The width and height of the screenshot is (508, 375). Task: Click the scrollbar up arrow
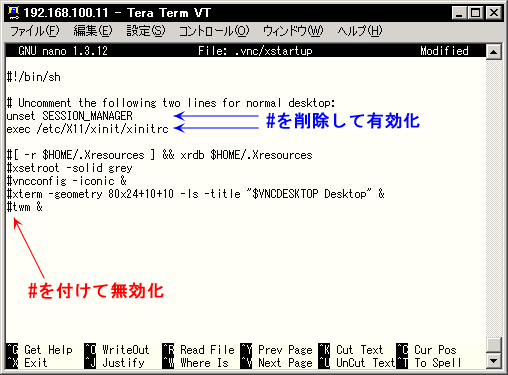[494, 52]
